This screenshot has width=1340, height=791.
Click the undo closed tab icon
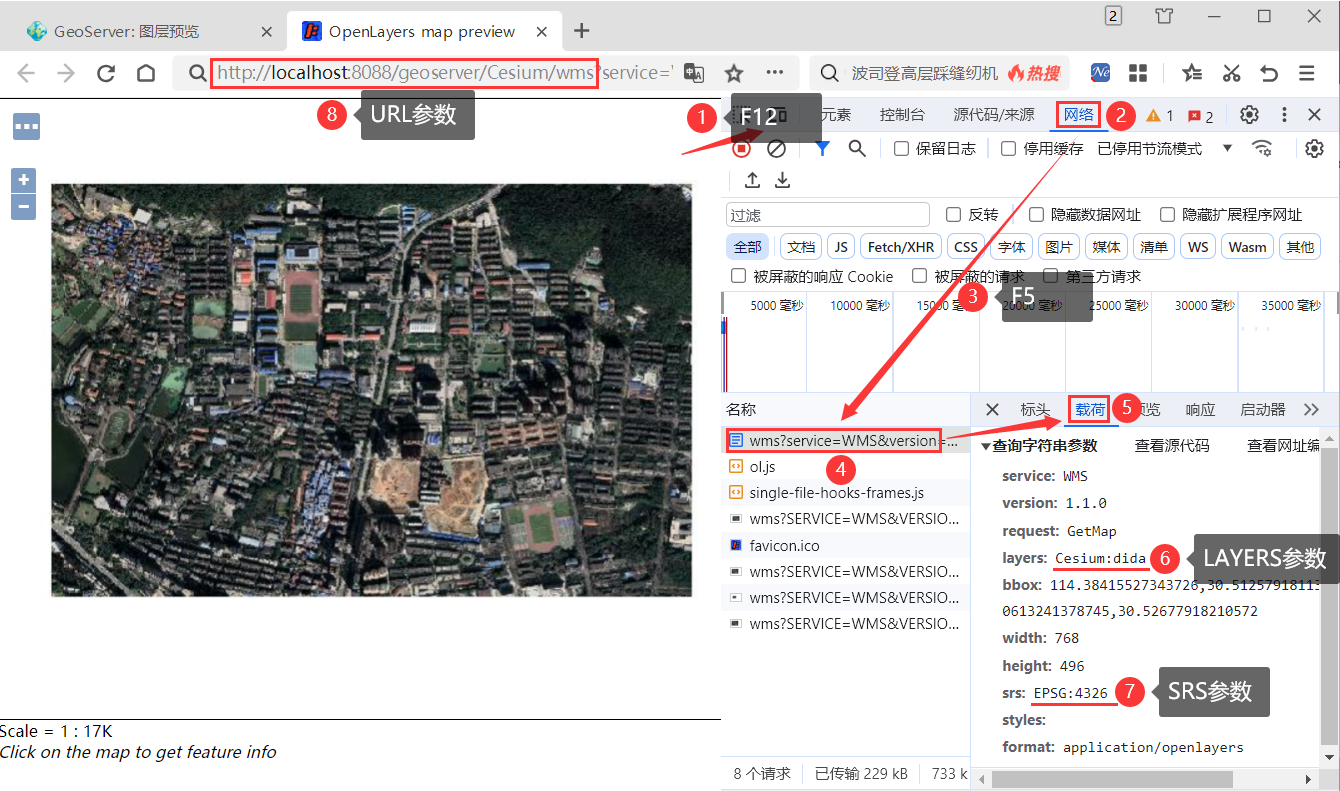(1269, 73)
